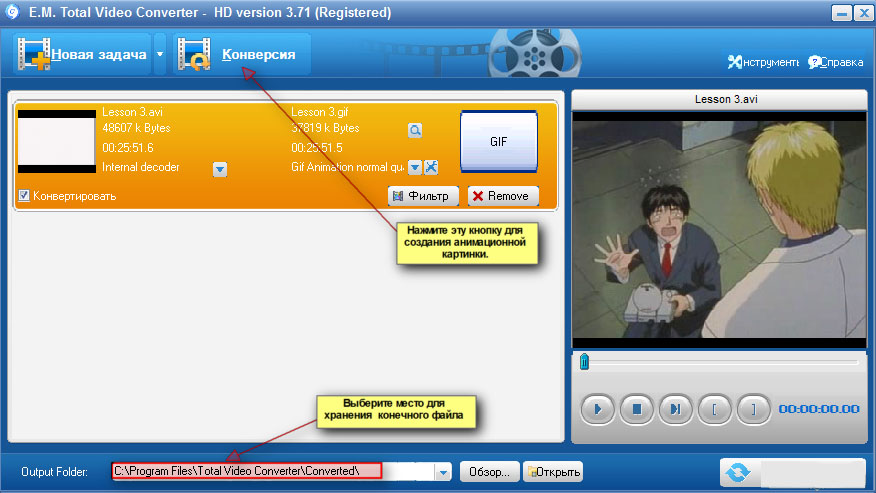Play the preview video
Screen dimensions: 876x493
point(597,409)
